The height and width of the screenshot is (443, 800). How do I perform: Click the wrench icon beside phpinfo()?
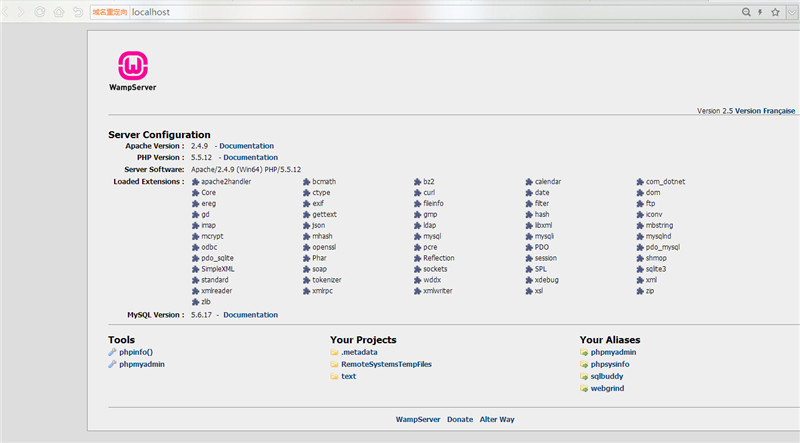(112, 352)
